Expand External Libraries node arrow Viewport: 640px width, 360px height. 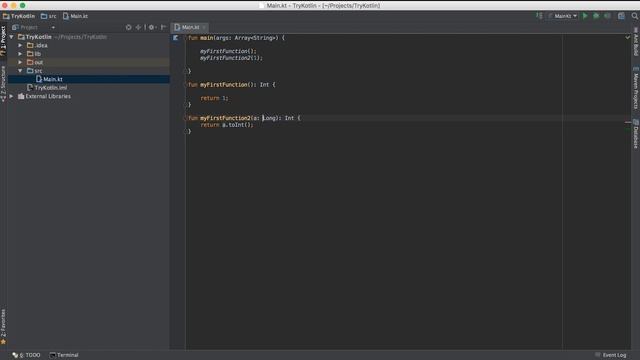(x=11, y=96)
